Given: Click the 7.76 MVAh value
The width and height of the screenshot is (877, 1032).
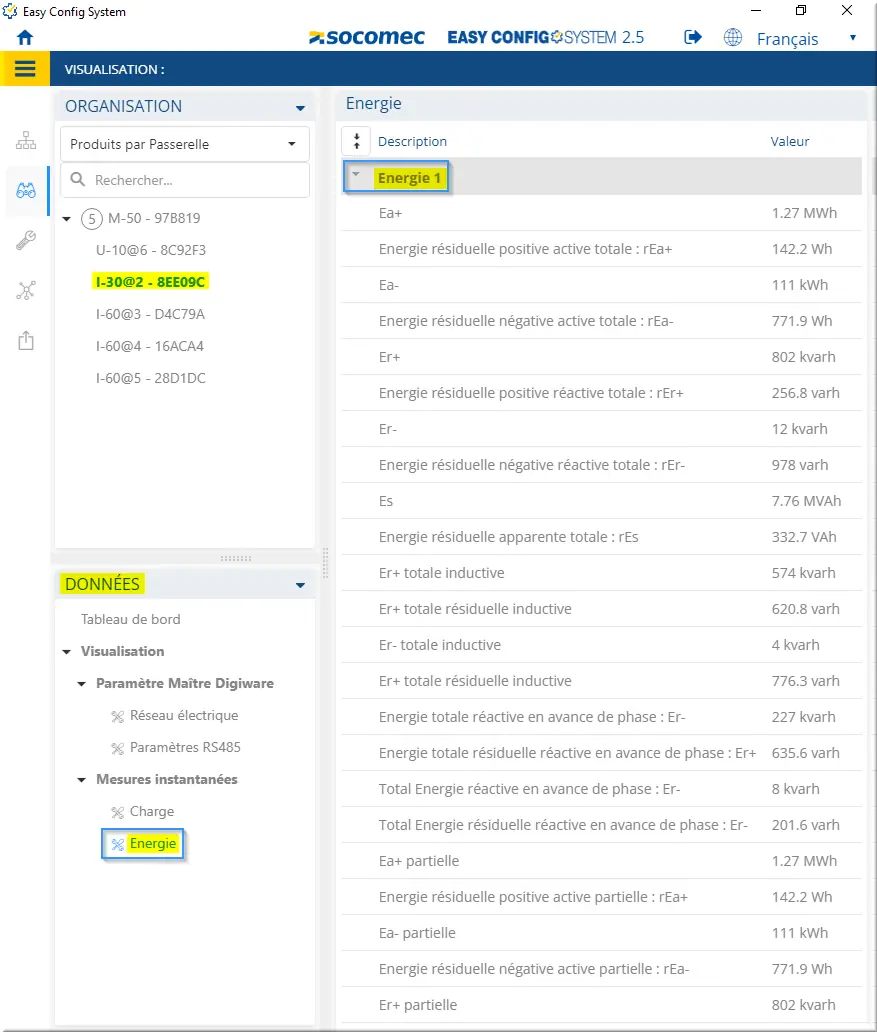Looking at the screenshot, I should [x=806, y=502].
